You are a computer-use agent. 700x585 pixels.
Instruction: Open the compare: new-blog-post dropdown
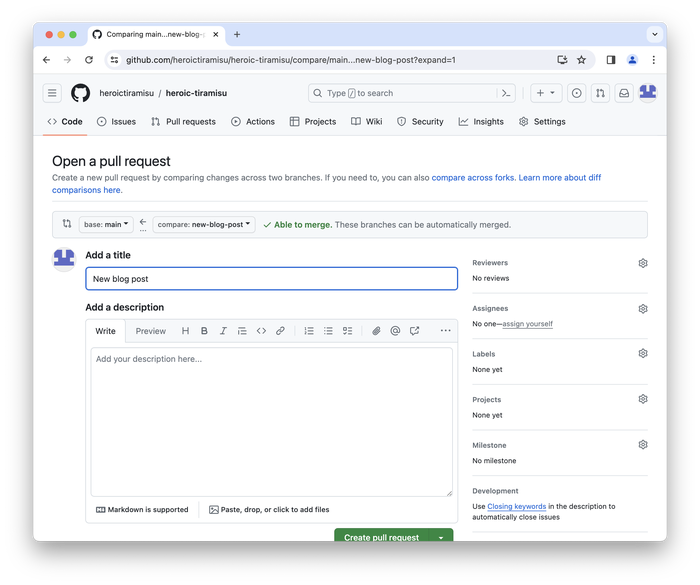tap(204, 224)
